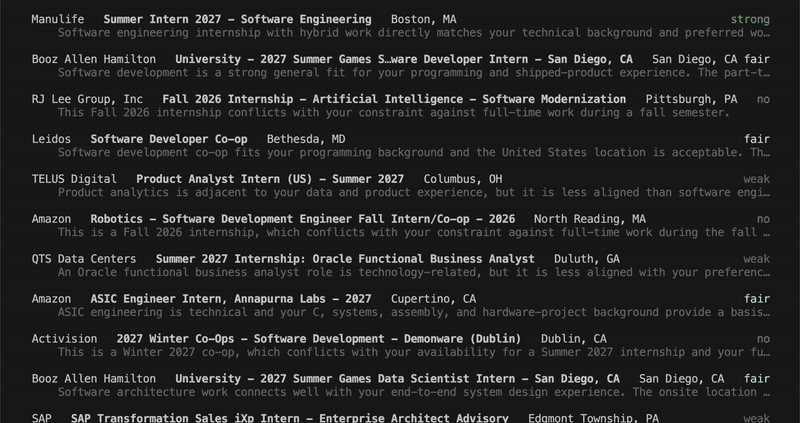Select description starting 'Software development is a strong general fit'
800x423 pixels.
pyautogui.click(x=414, y=72)
